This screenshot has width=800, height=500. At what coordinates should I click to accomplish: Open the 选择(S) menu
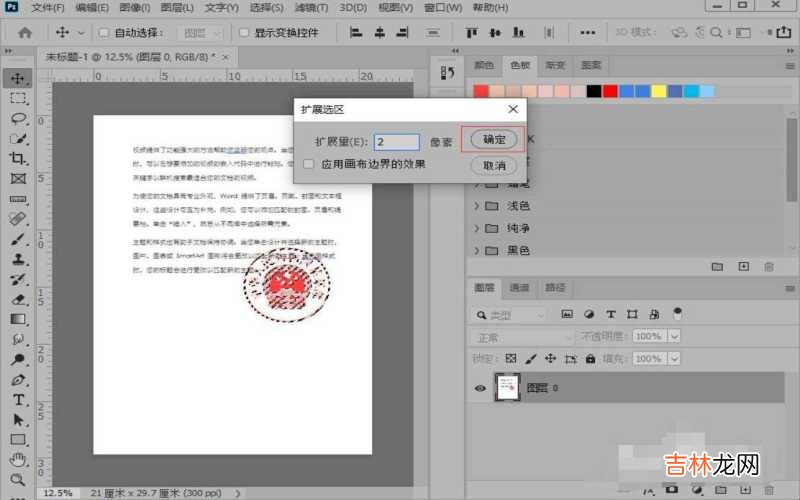[266, 8]
